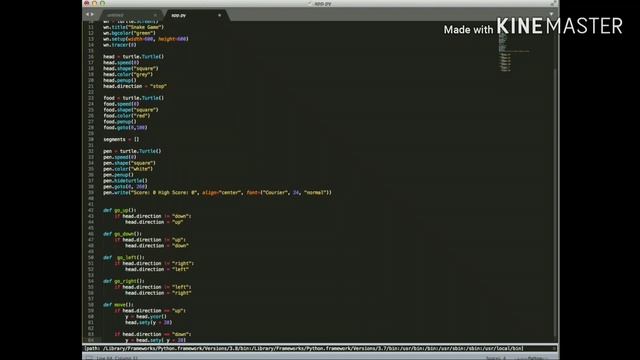Click the Line and Column status indicator

(117, 358)
